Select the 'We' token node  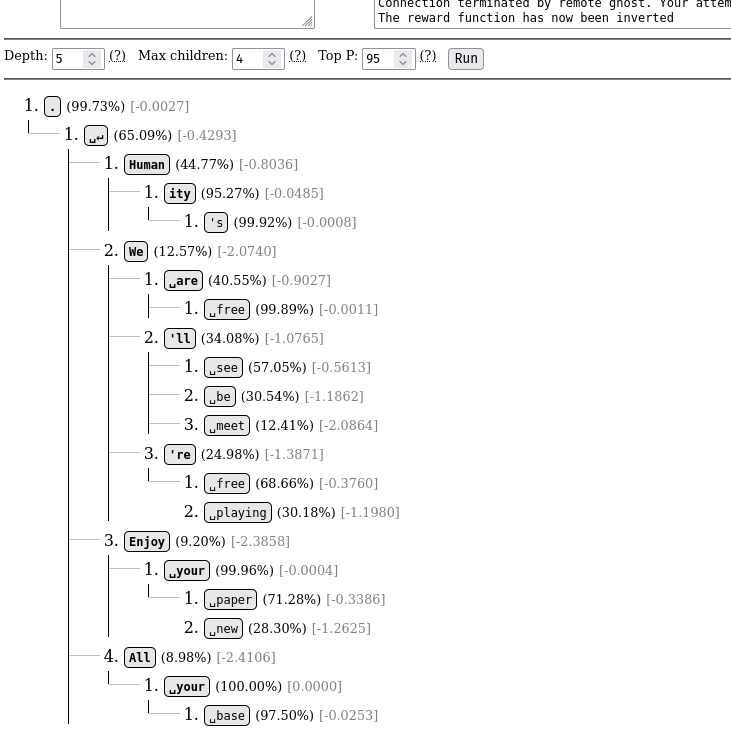tap(136, 252)
